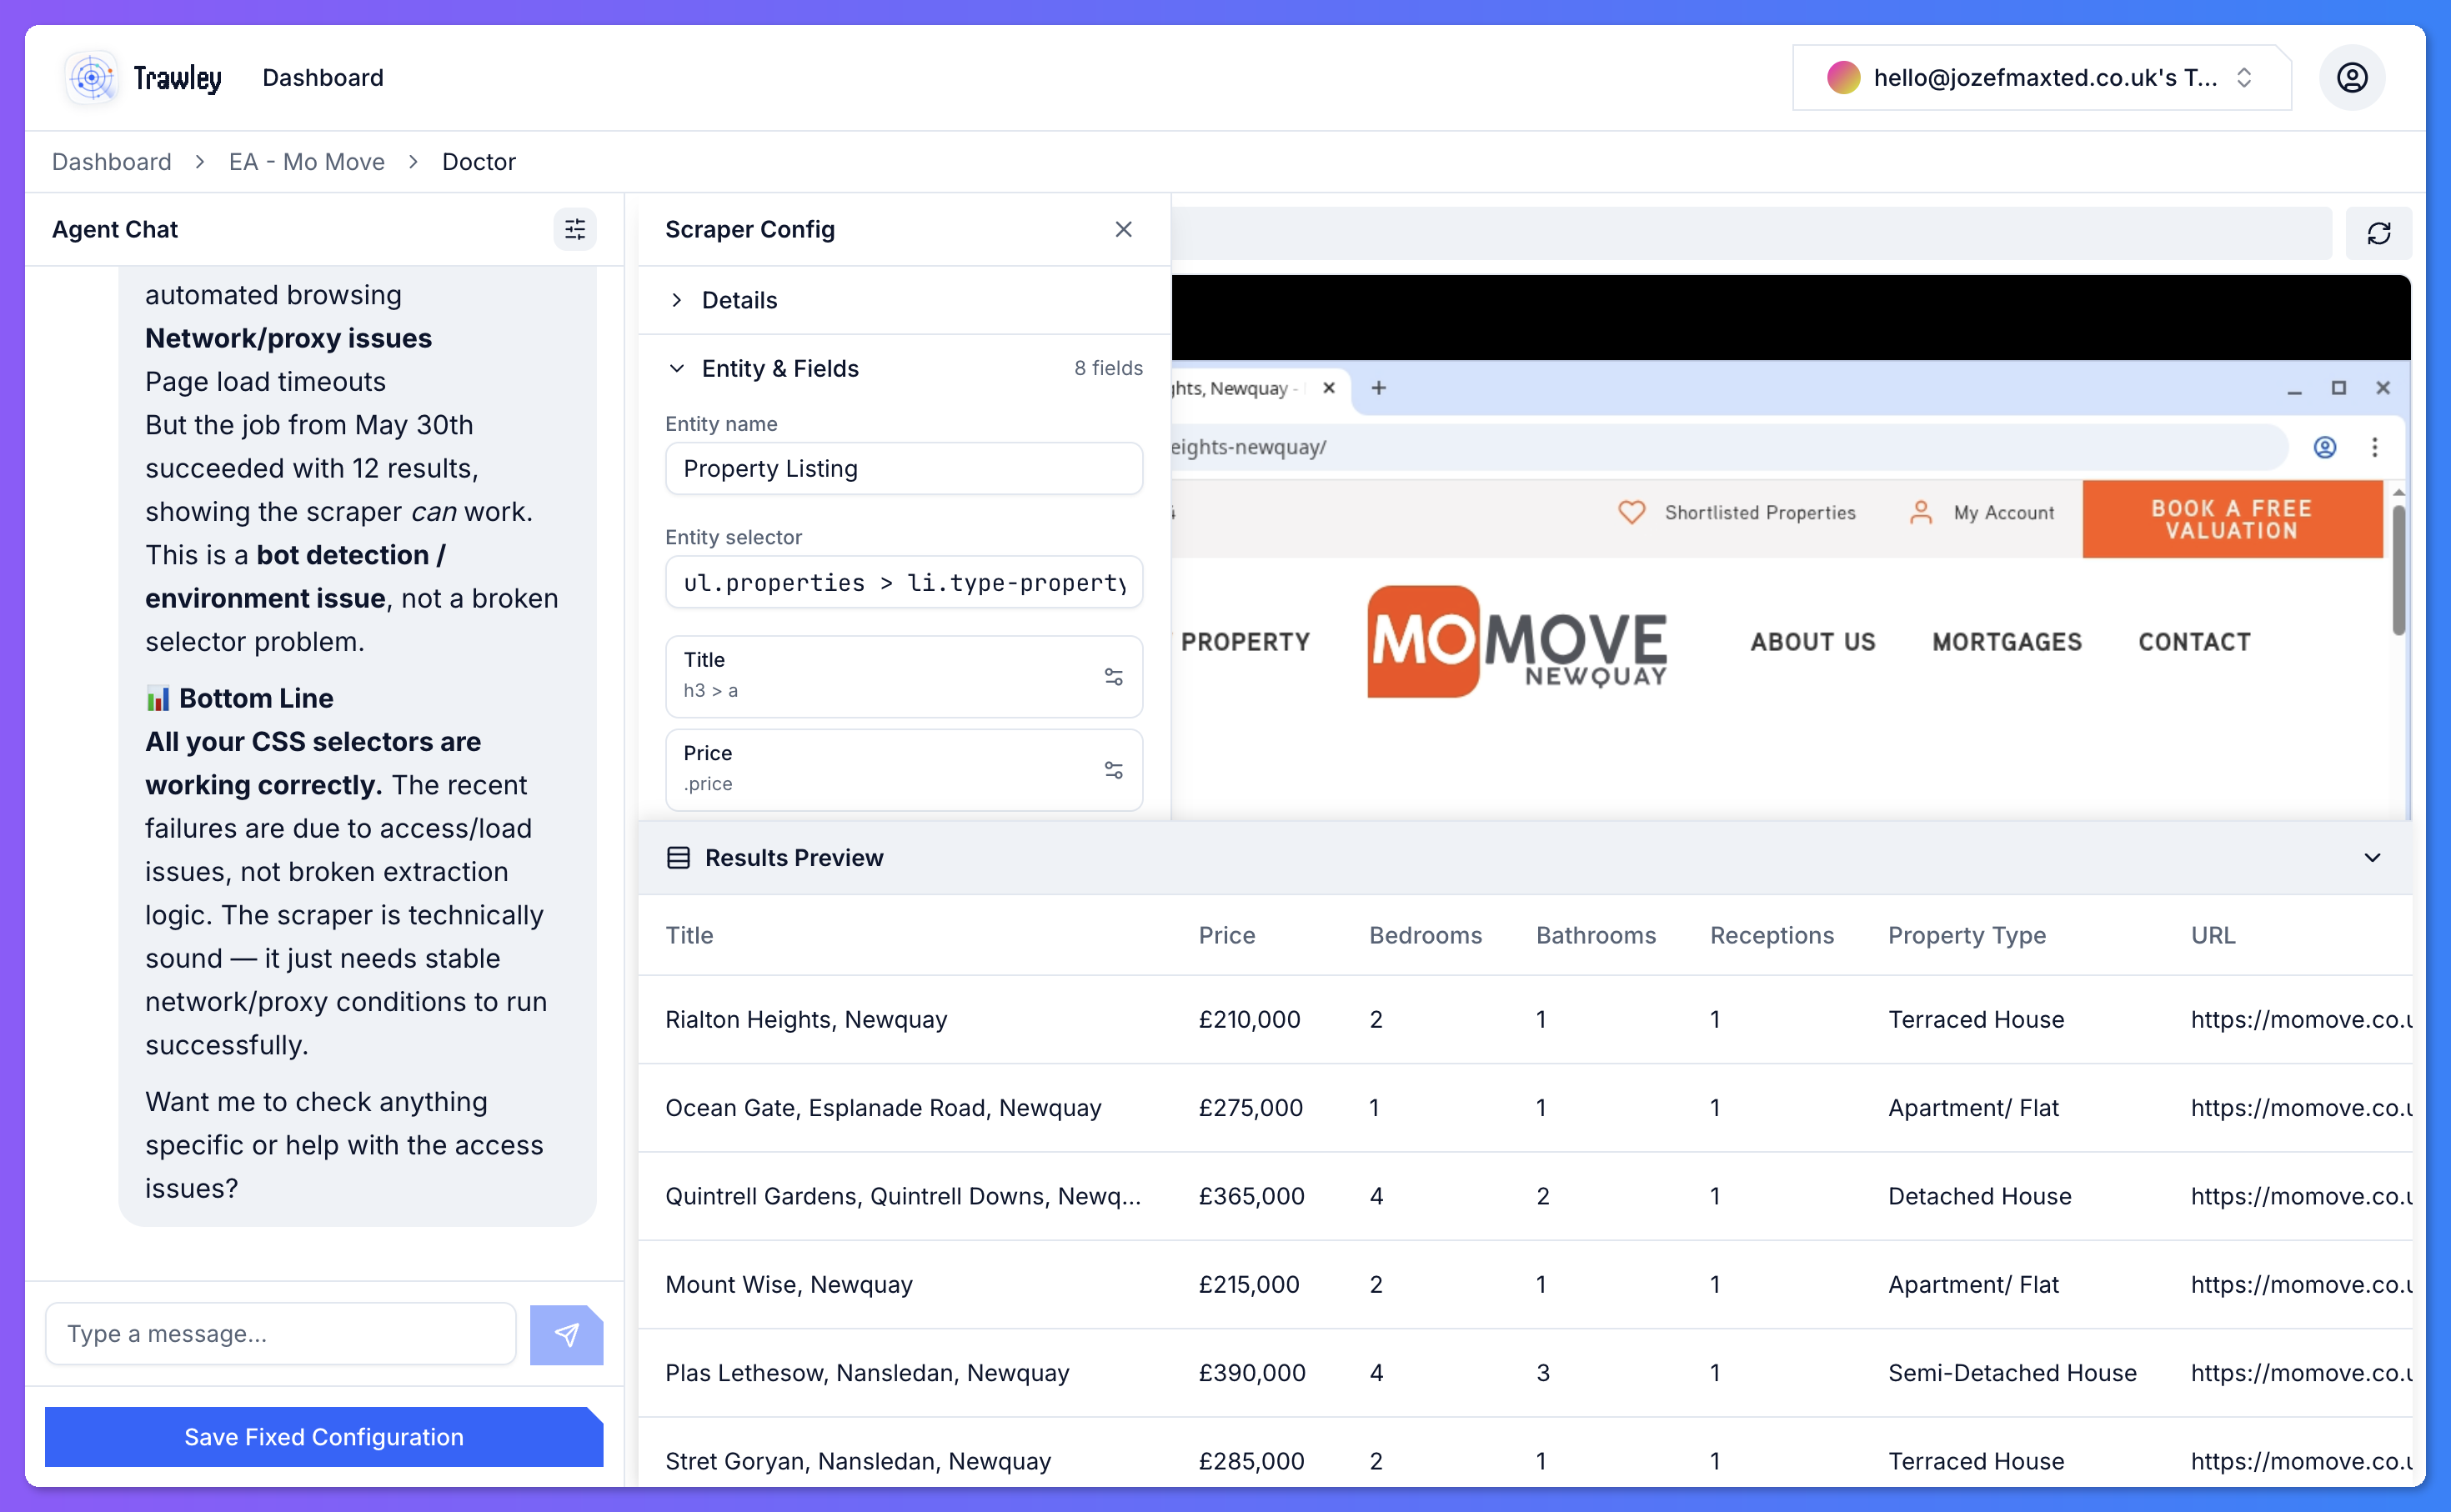This screenshot has height=1512, width=2451.
Task: Click the embedded browser profile icon
Action: click(x=2324, y=447)
